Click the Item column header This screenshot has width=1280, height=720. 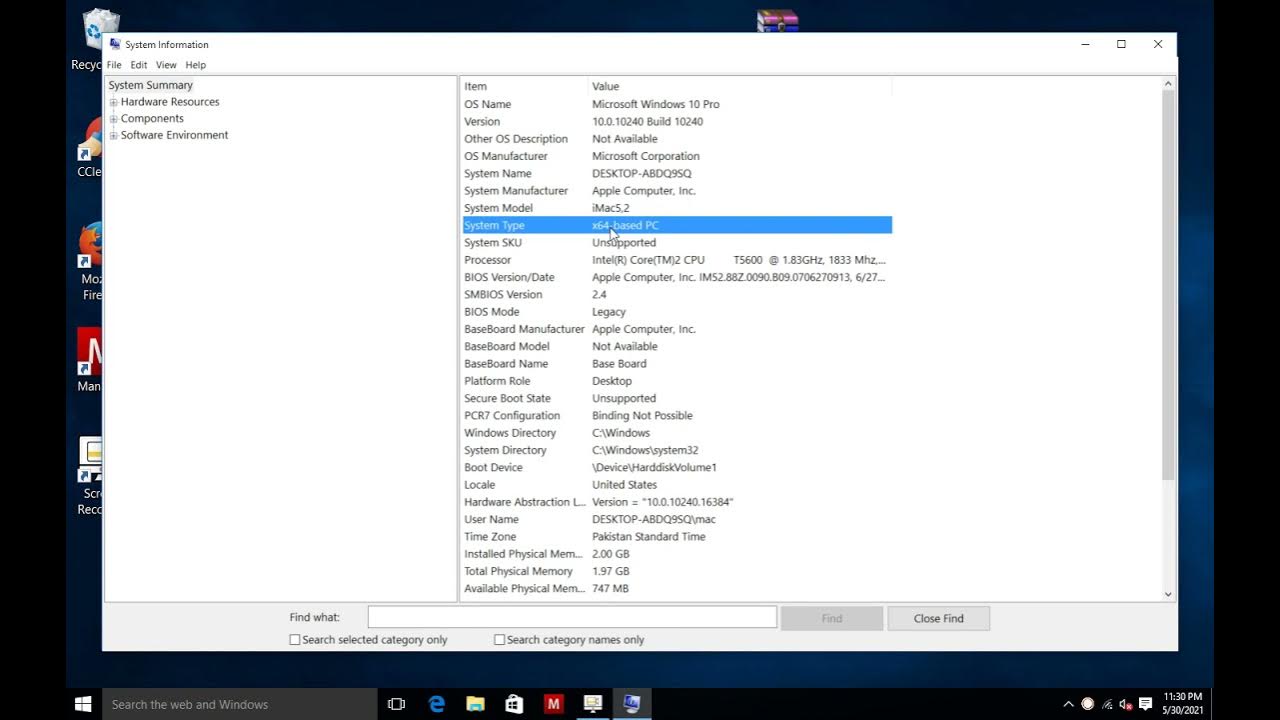[525, 86]
